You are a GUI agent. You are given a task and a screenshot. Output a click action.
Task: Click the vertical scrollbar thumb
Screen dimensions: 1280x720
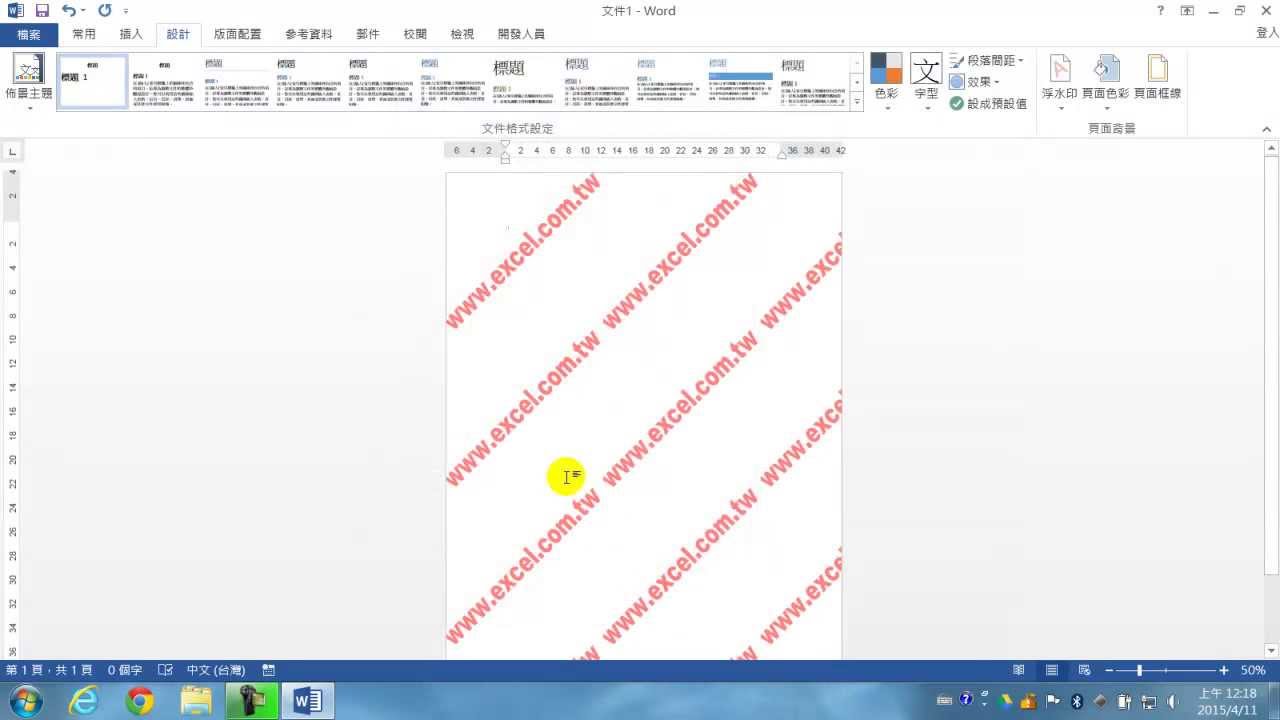(1272, 365)
